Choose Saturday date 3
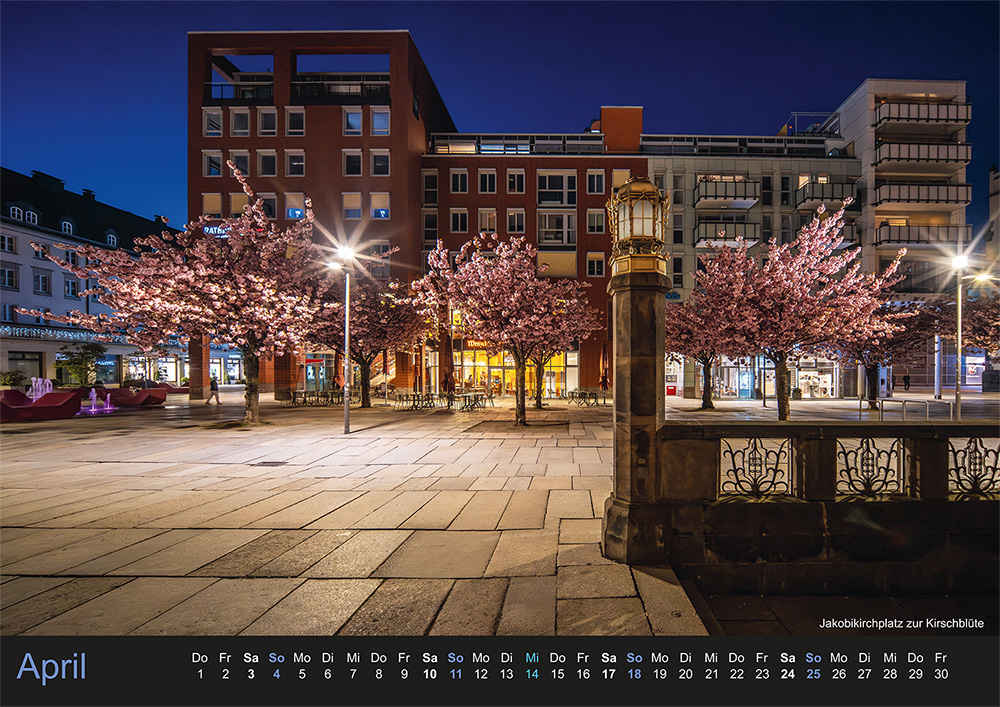Image resolution: width=1000 pixels, height=707 pixels. pos(251,674)
